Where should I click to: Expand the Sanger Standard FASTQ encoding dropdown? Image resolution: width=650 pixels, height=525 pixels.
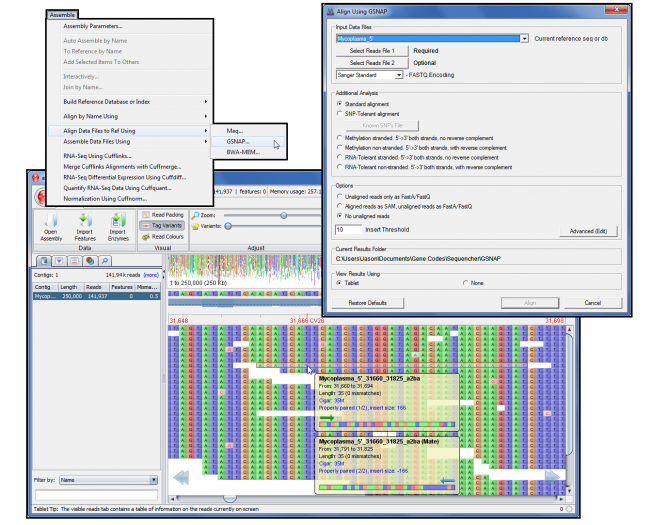tap(399, 75)
